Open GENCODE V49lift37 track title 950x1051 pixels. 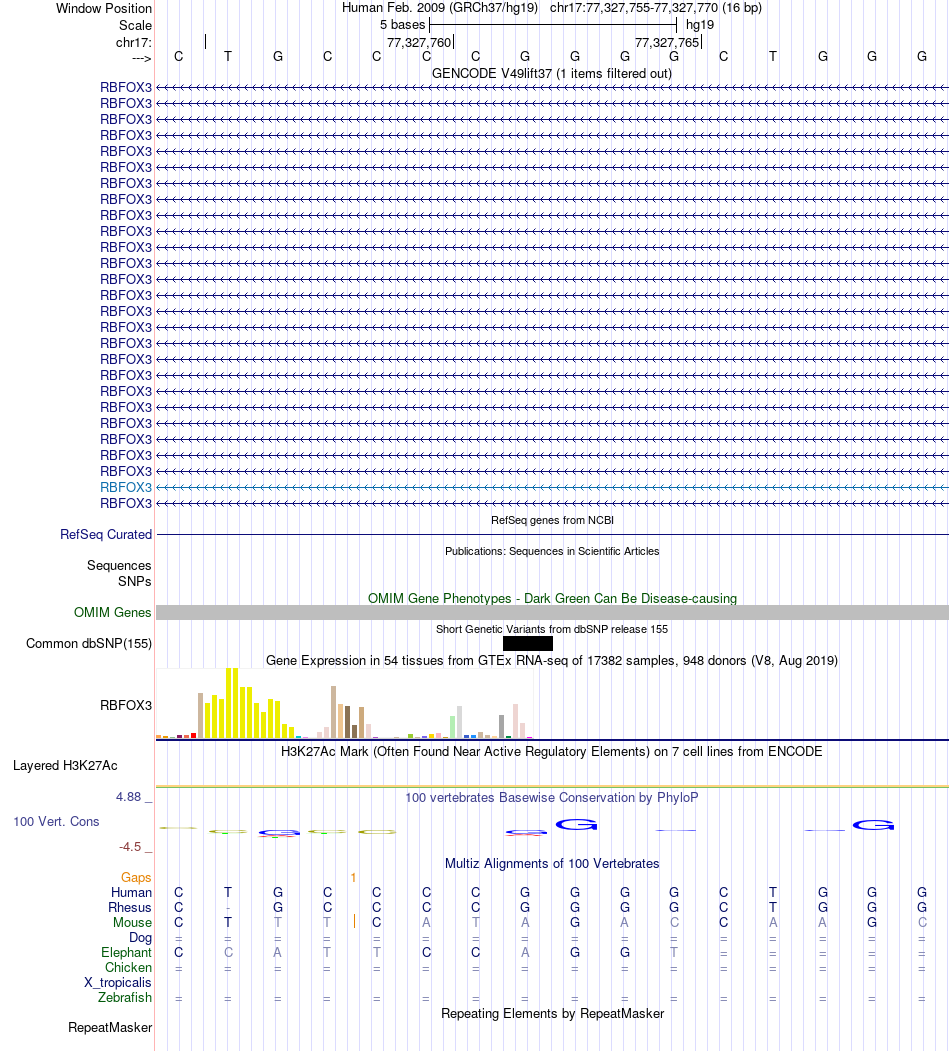click(x=552, y=73)
